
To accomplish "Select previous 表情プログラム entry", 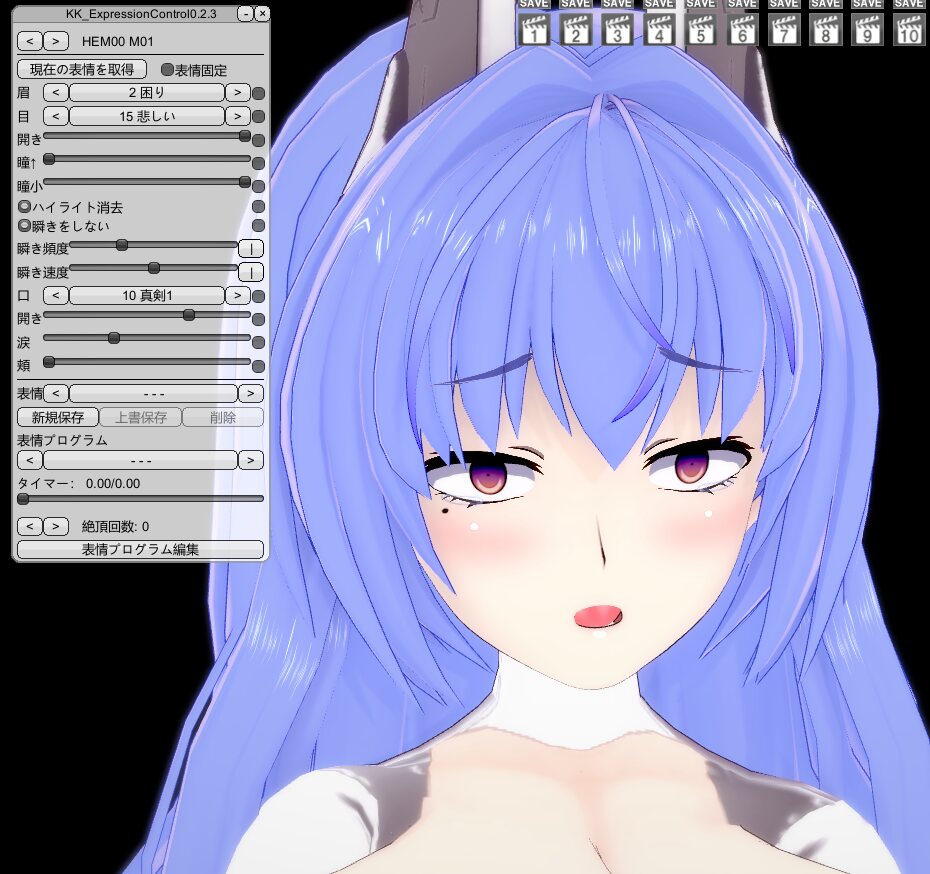I will coord(30,460).
